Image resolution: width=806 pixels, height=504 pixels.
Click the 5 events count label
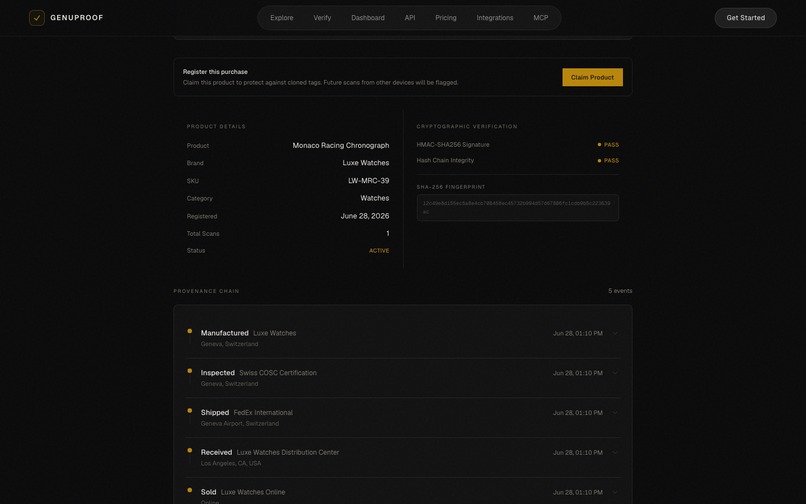point(620,291)
